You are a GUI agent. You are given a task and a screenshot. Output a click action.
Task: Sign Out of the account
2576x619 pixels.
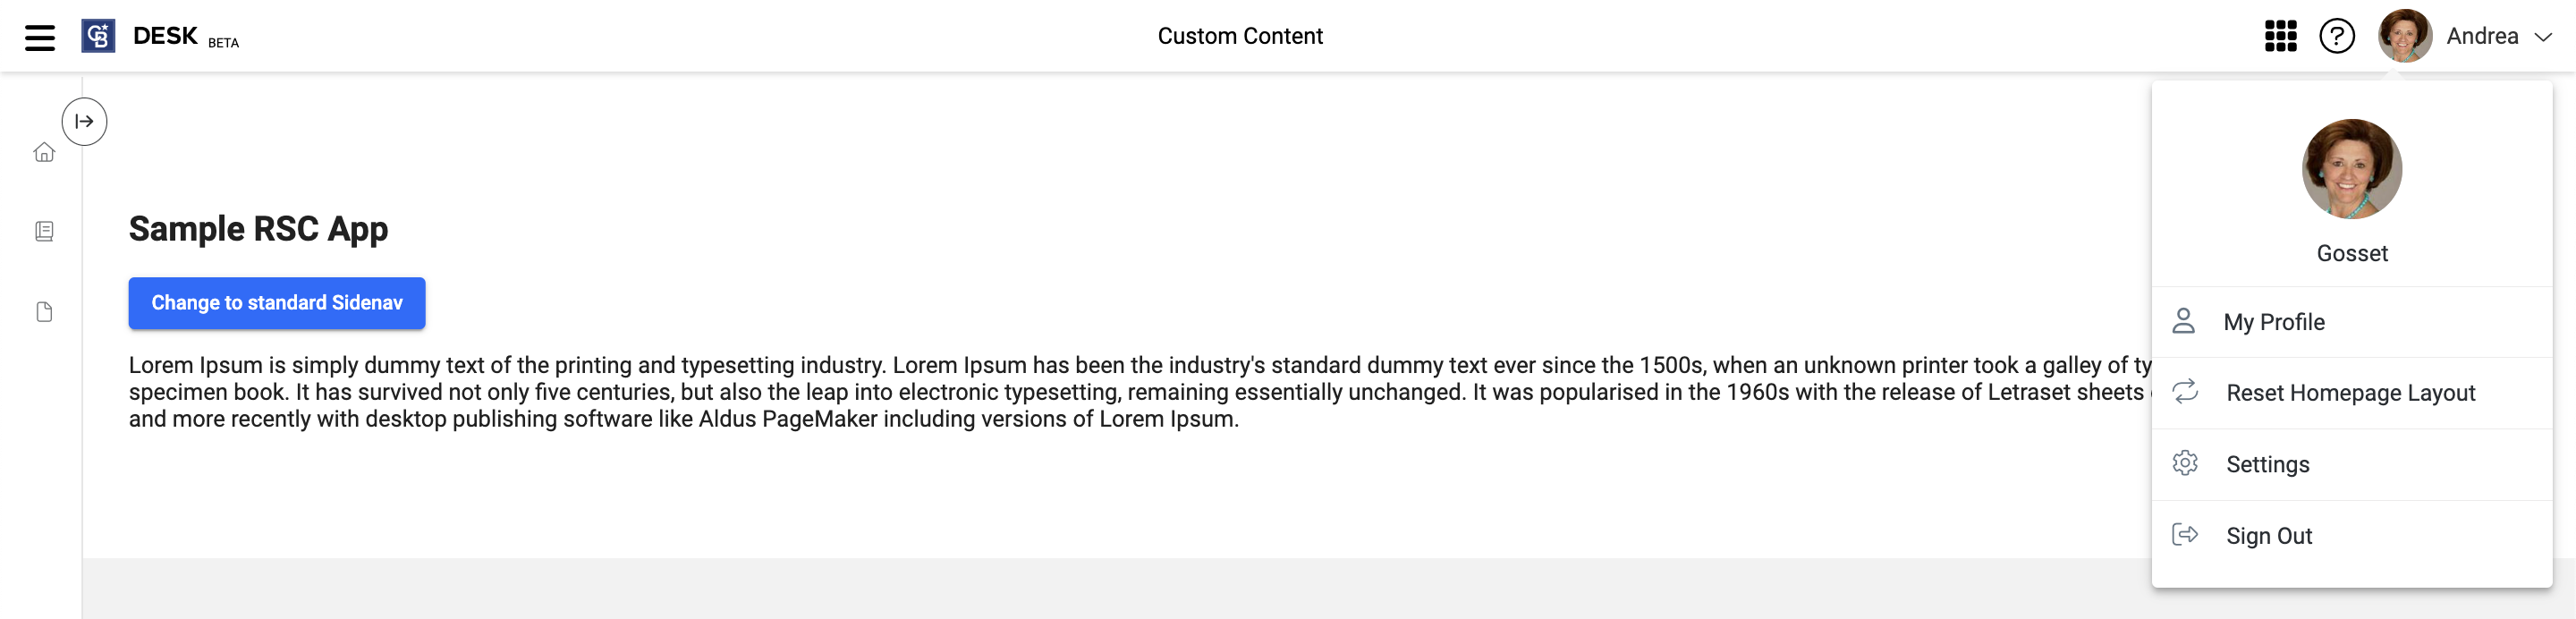2352,536
